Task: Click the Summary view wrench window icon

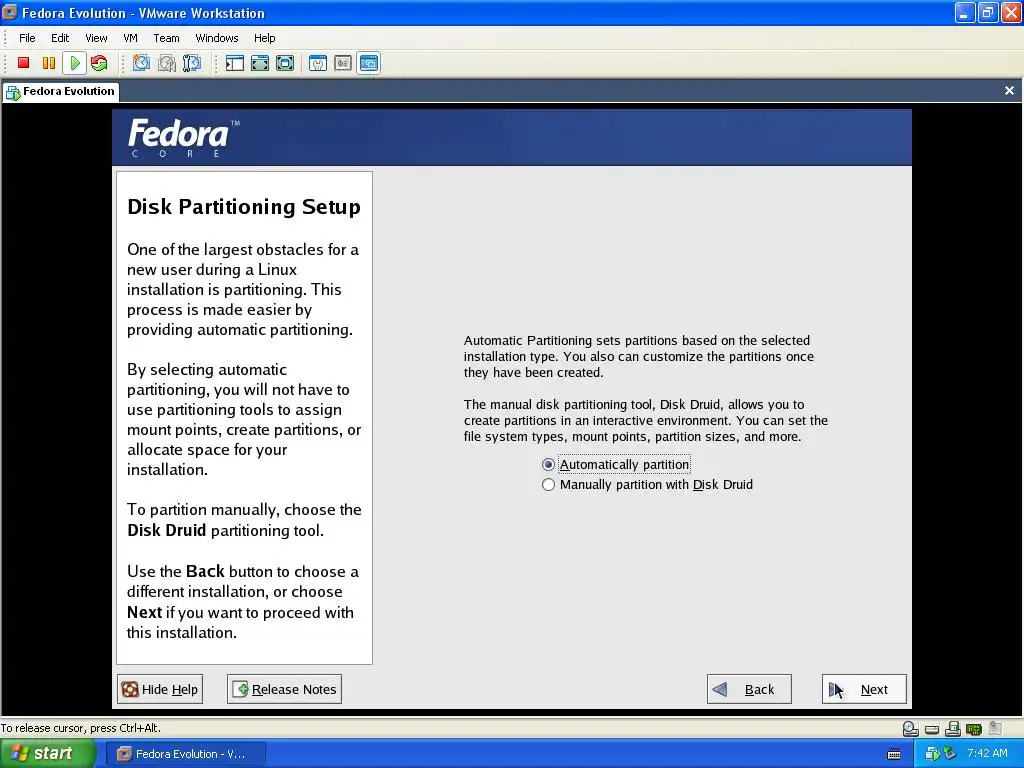Action: click(318, 63)
